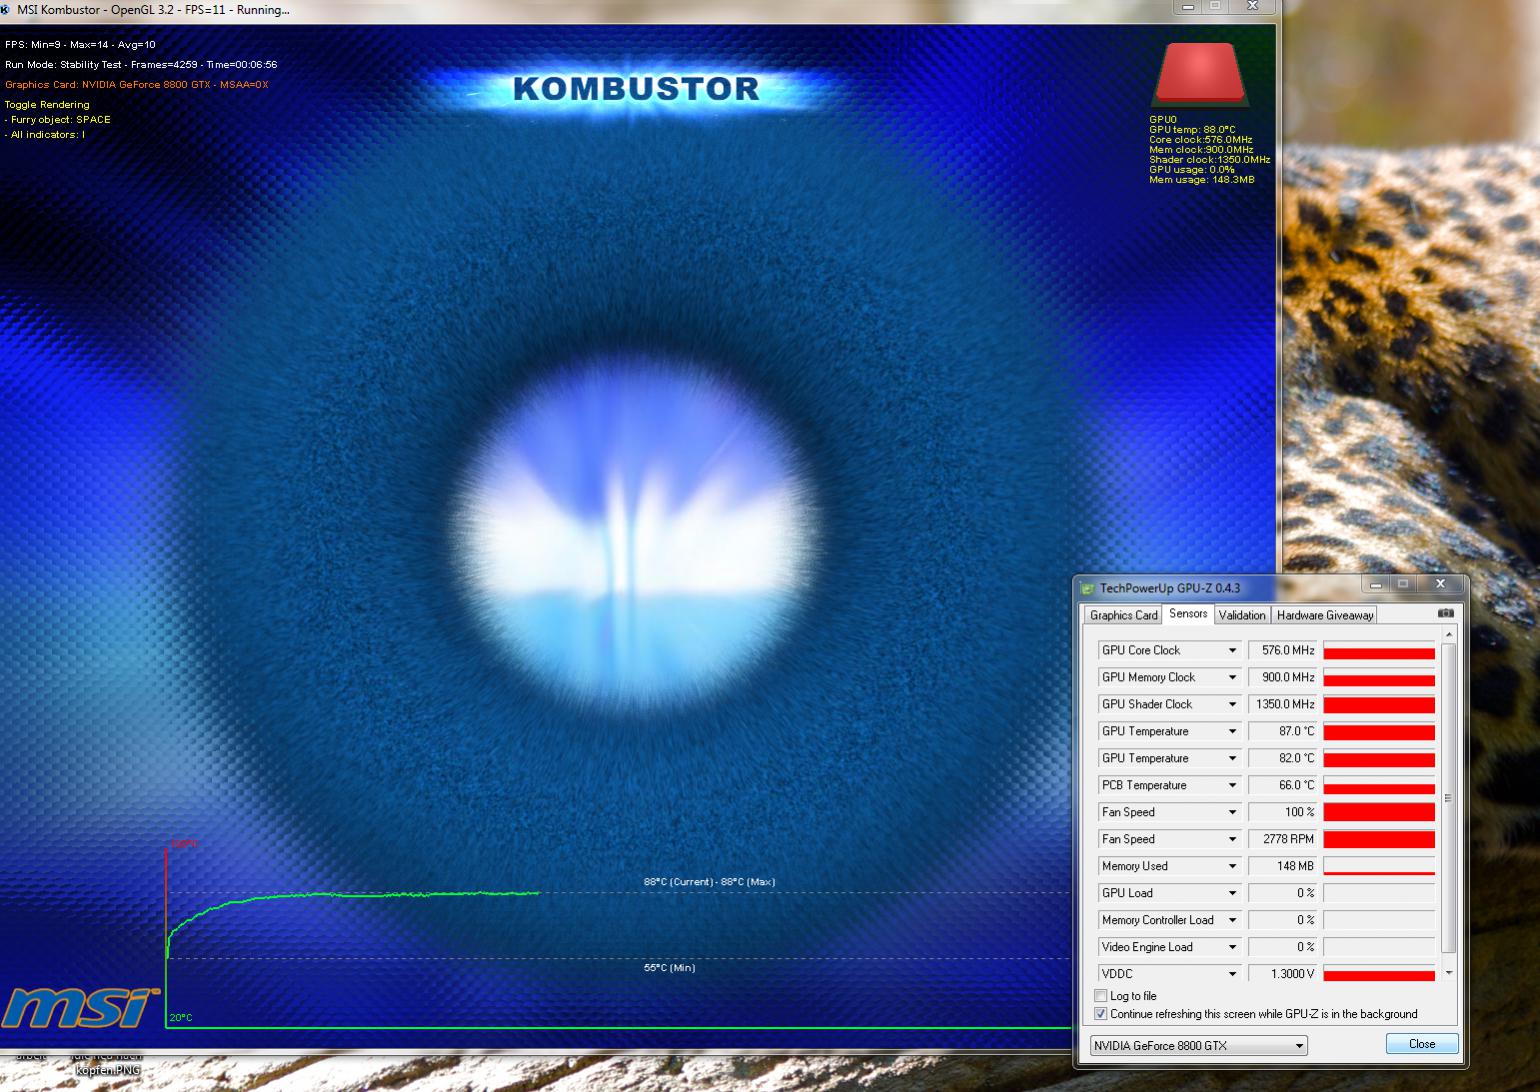1540x1092 pixels.
Task: Click the Graphics Card info line in Kombustor
Action: [x=136, y=84]
